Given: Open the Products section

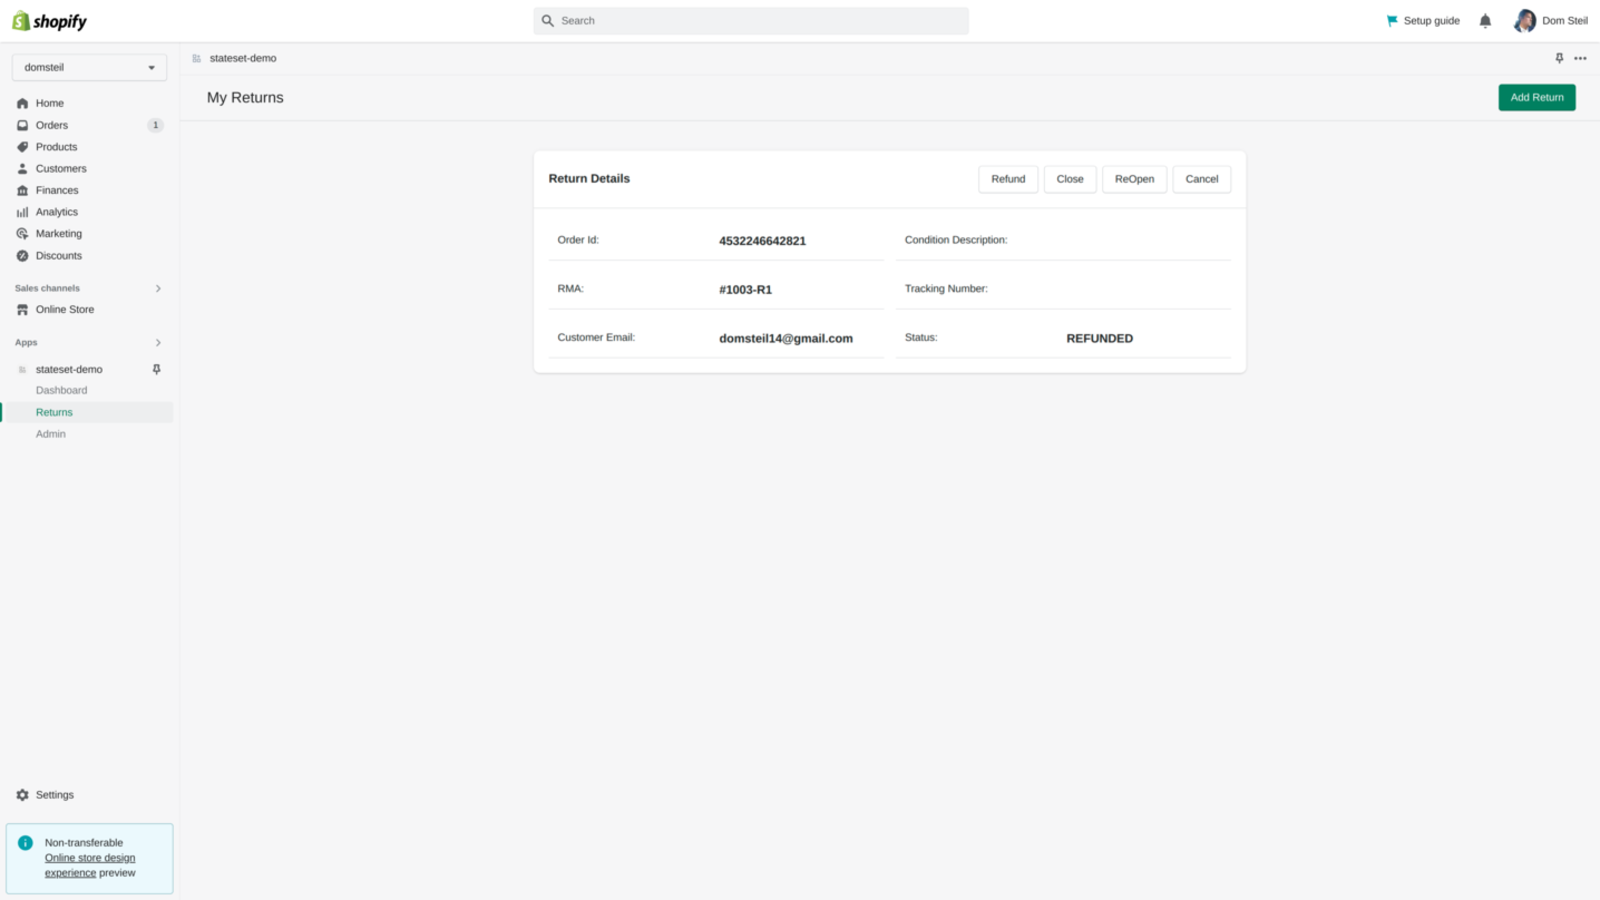Looking at the screenshot, I should pyautogui.click(x=55, y=147).
